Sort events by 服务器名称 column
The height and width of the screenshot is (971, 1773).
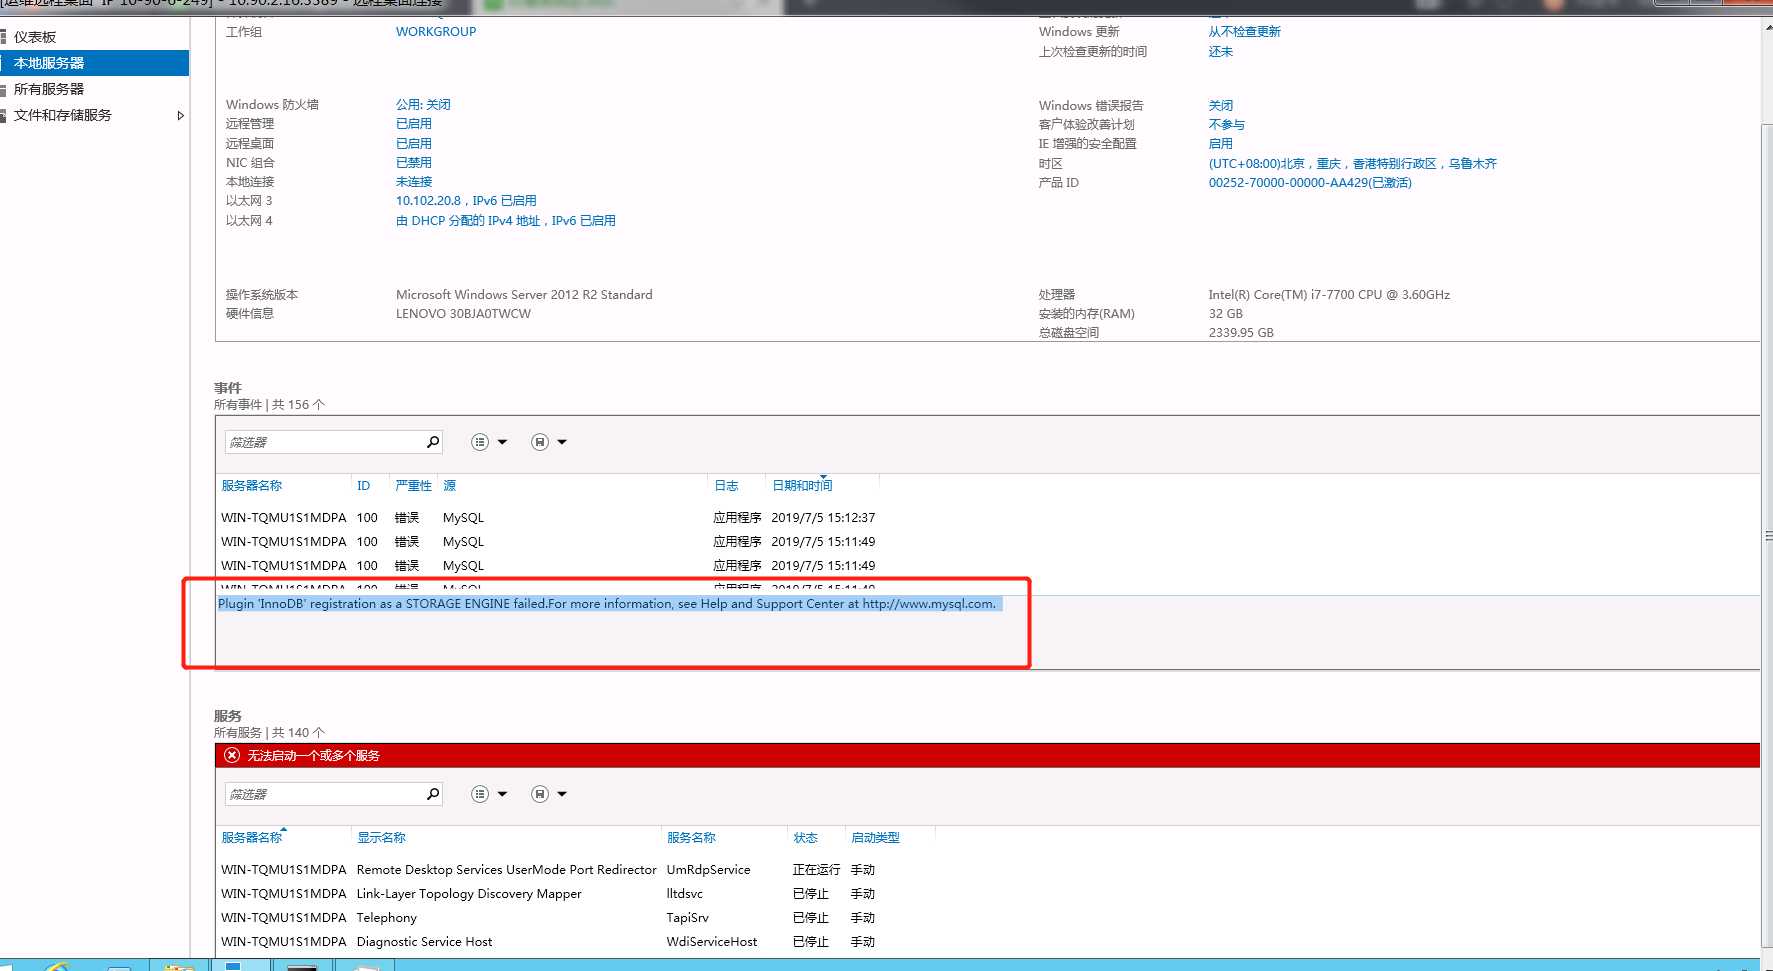[252, 486]
